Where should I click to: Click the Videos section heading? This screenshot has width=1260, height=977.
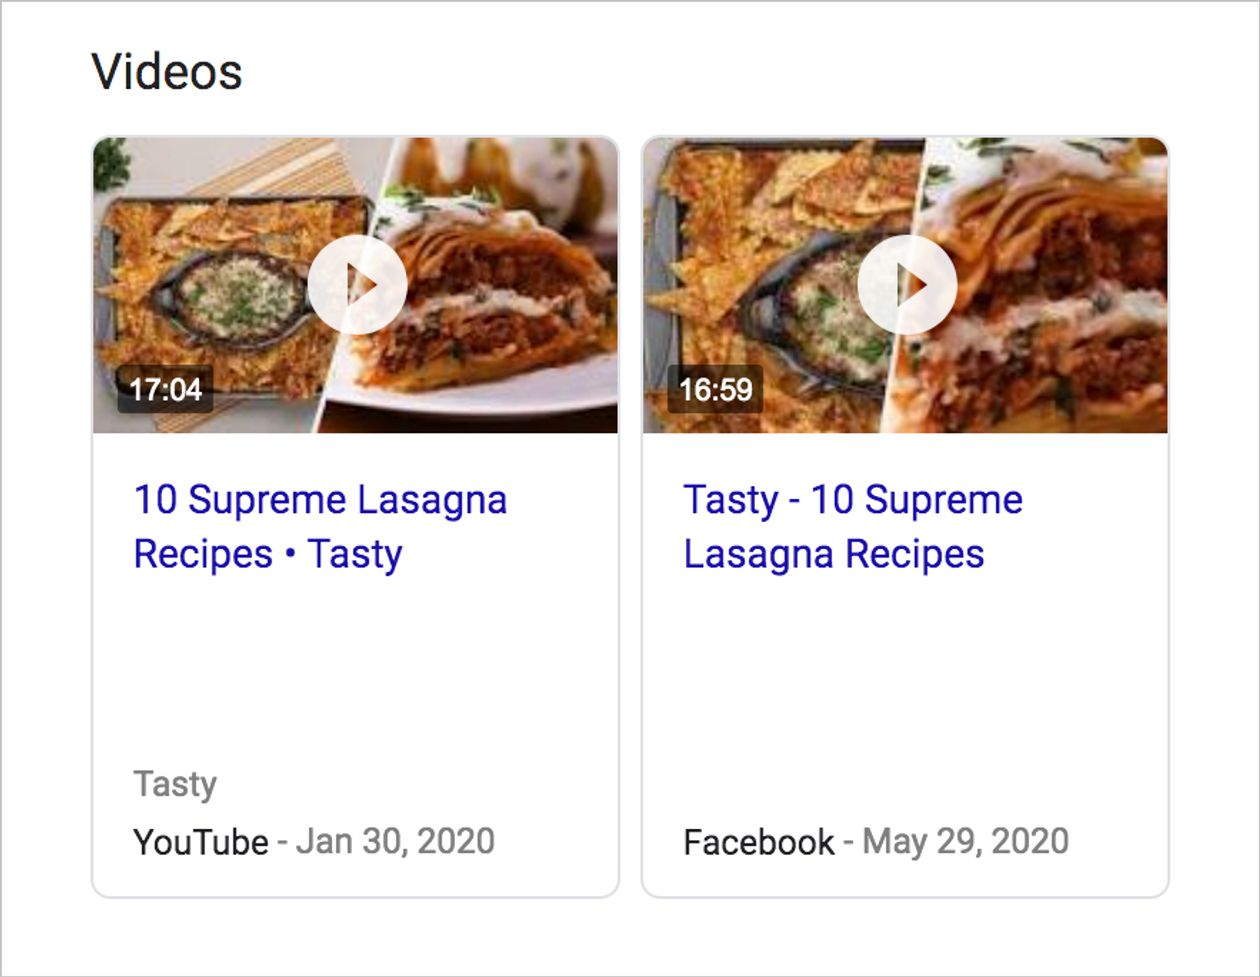coord(167,72)
